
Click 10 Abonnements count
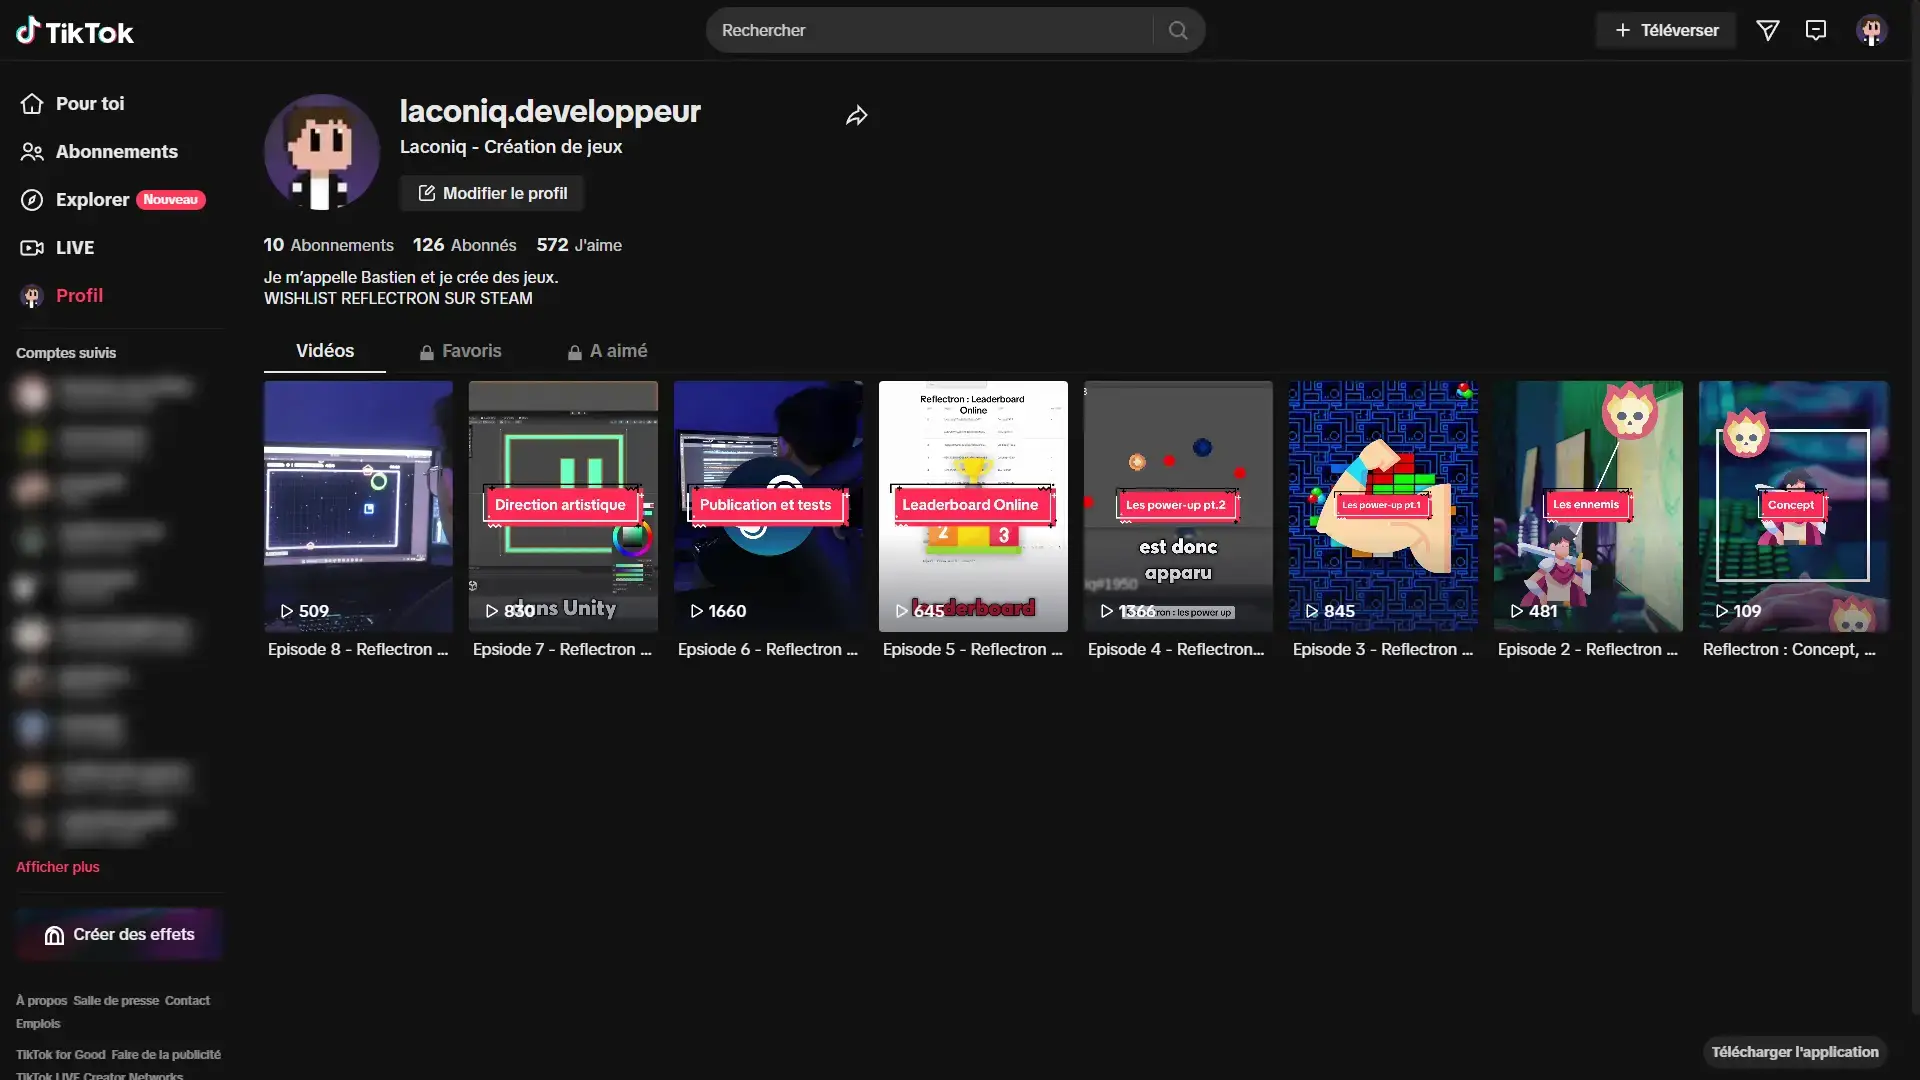tap(328, 245)
